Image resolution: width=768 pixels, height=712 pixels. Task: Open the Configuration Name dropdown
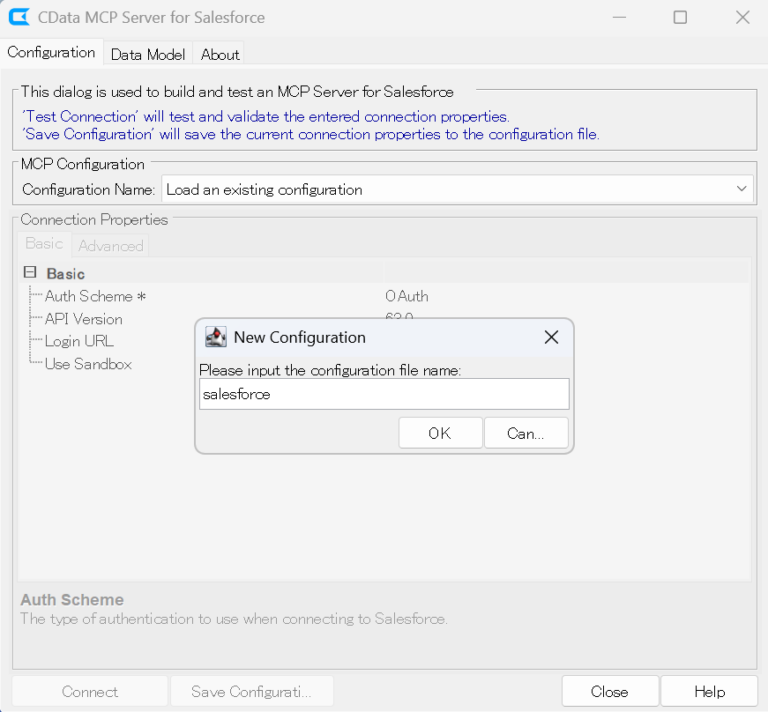[x=741, y=189]
